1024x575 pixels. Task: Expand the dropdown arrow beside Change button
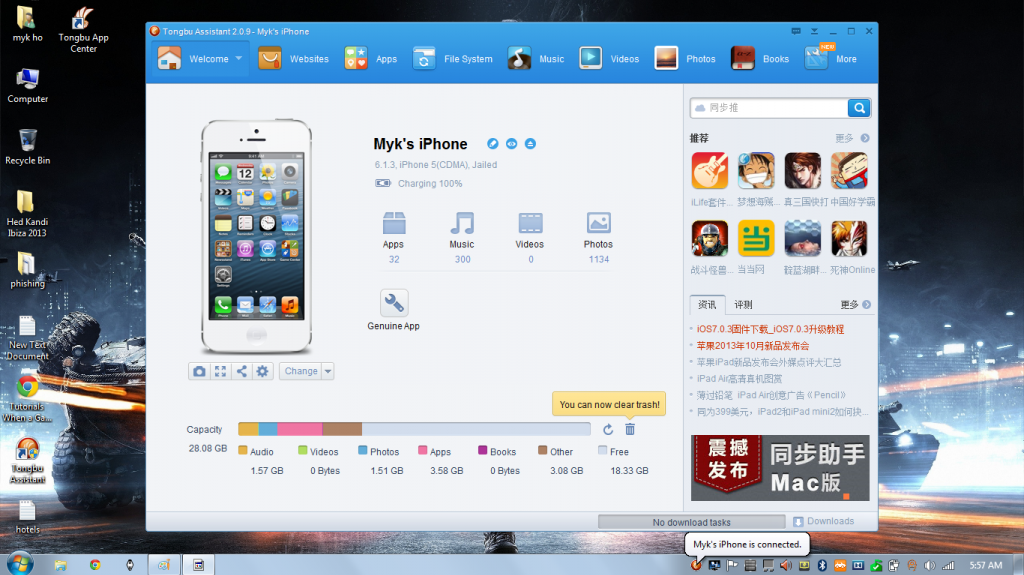click(328, 371)
